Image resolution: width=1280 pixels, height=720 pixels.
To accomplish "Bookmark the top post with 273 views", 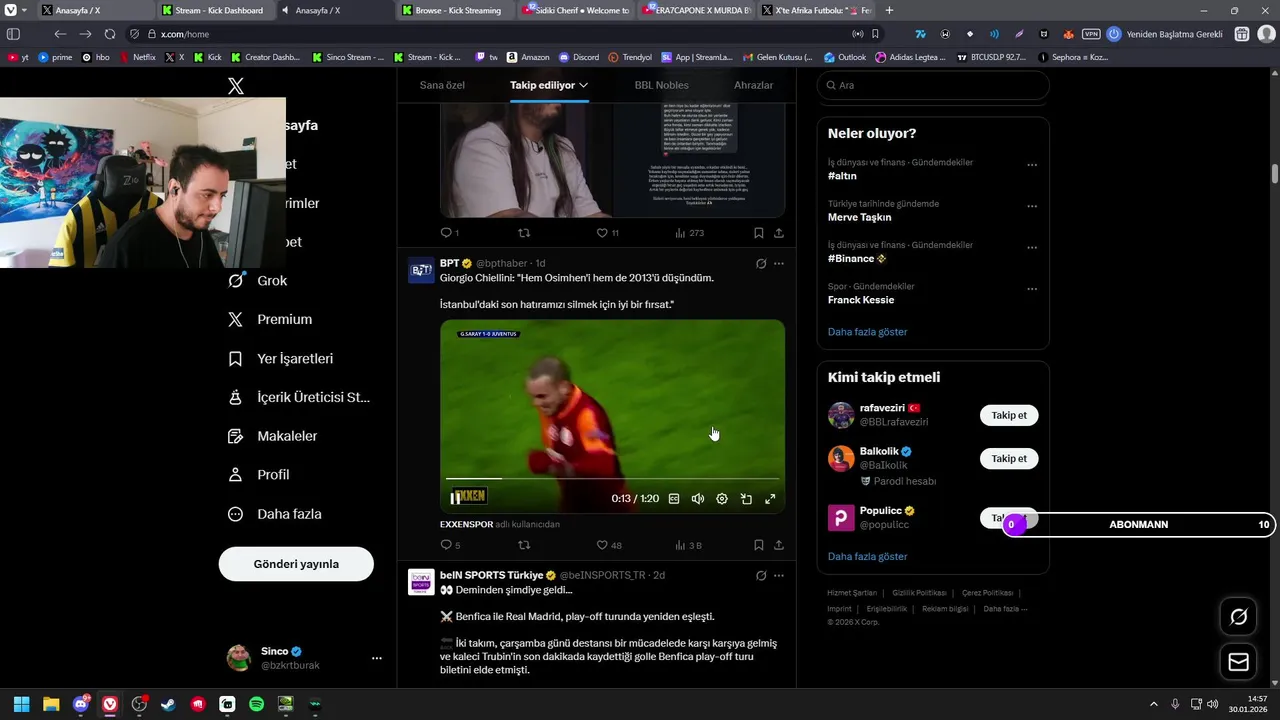I will [758, 233].
